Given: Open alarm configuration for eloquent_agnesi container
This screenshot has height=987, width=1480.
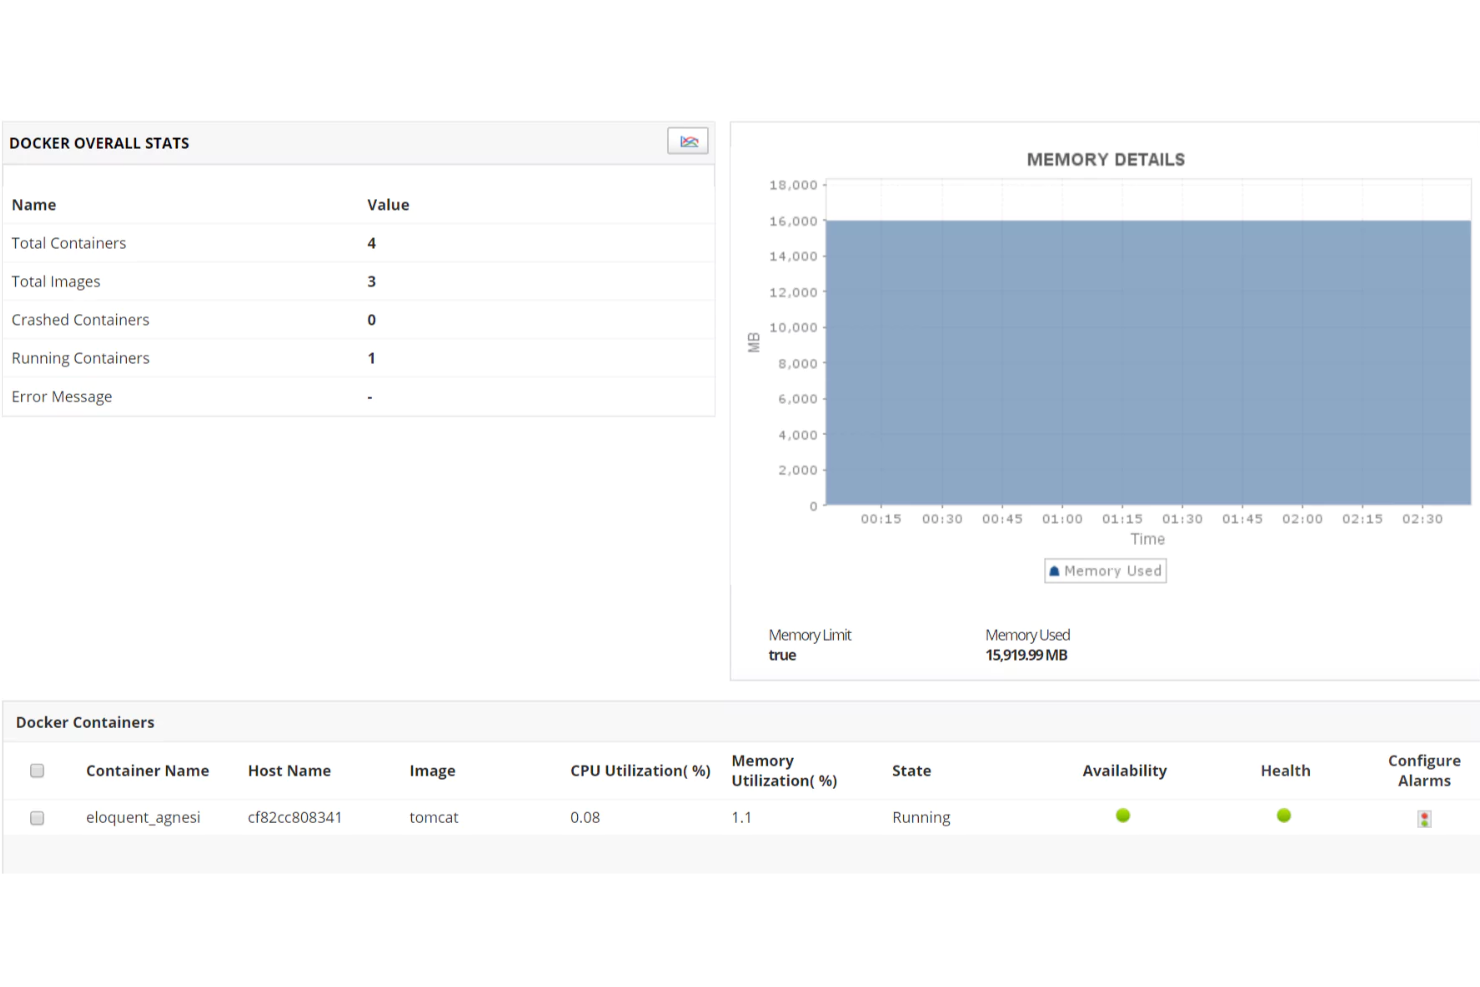Looking at the screenshot, I should 1424,818.
